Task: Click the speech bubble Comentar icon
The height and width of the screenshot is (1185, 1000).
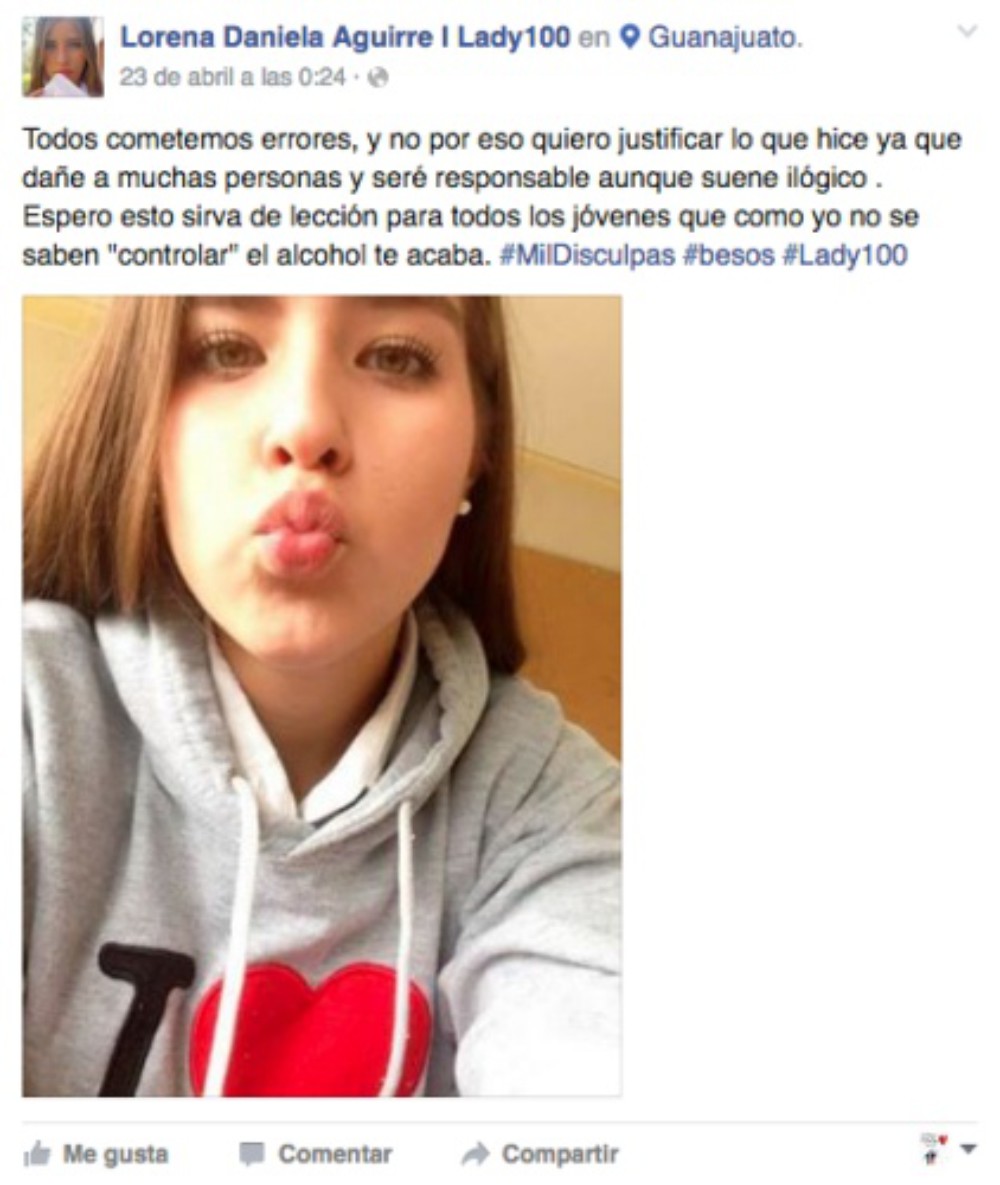Action: (252, 1154)
